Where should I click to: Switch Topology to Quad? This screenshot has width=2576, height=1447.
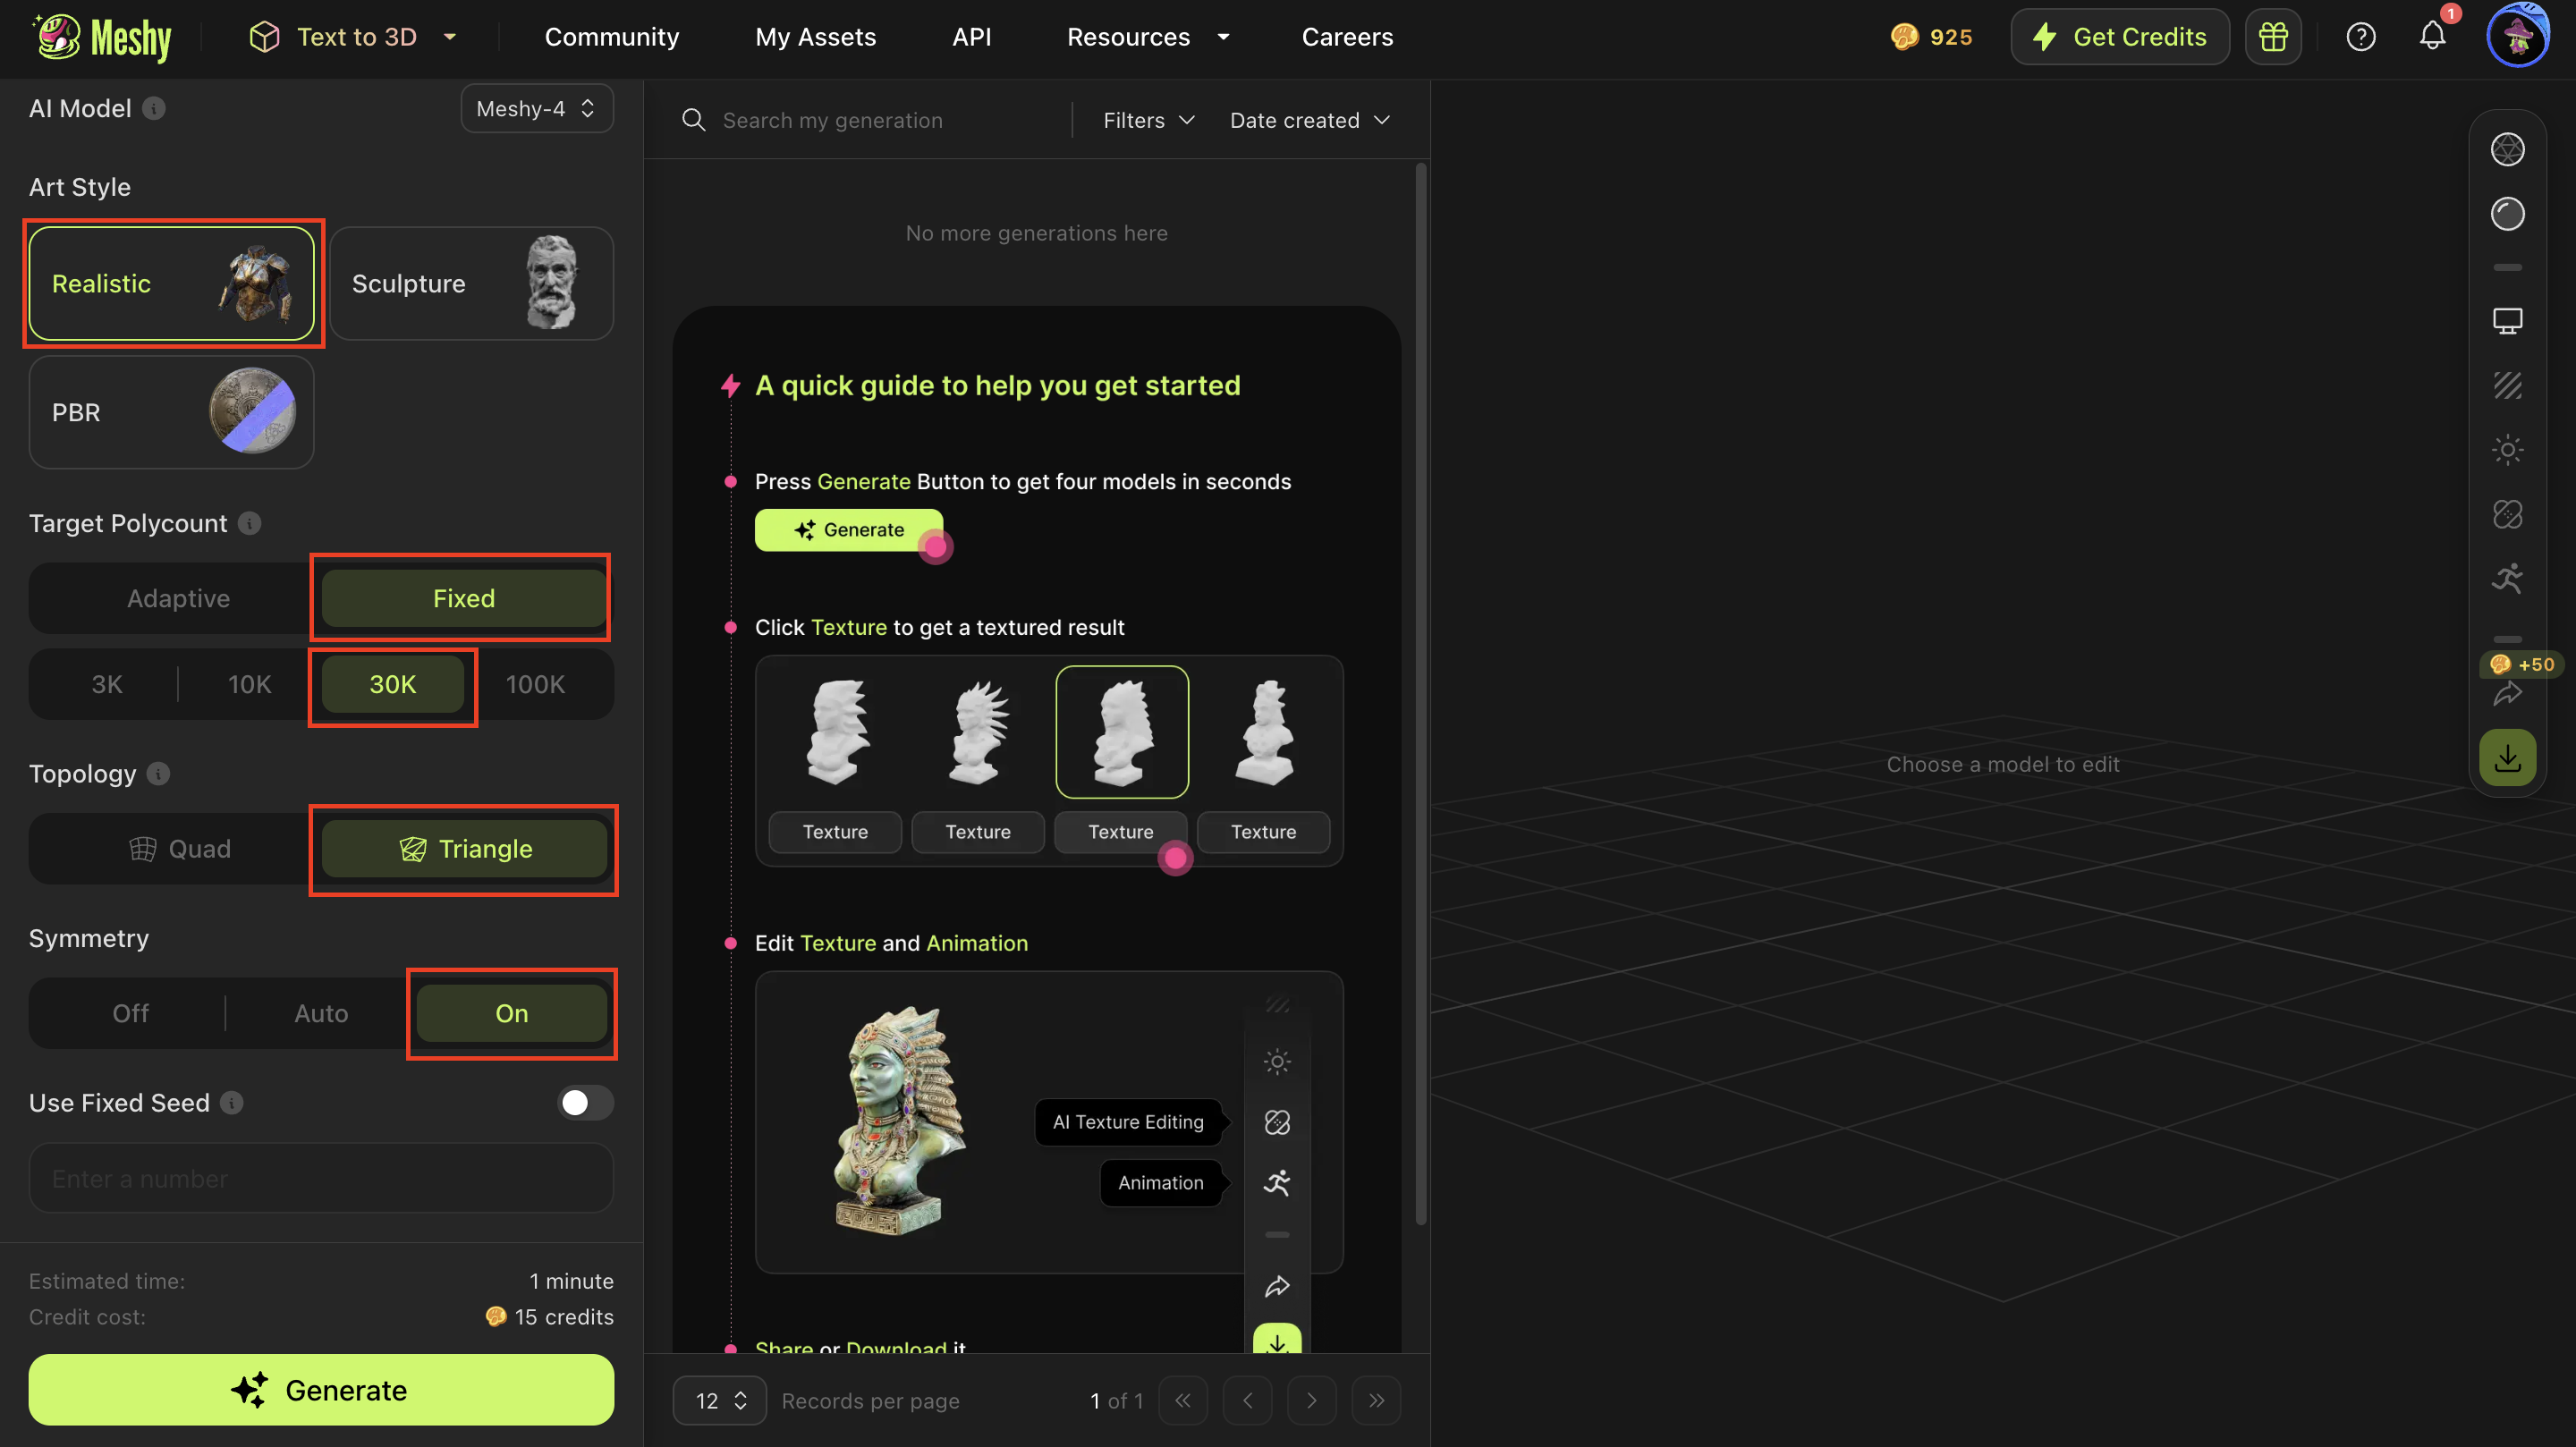(x=182, y=848)
